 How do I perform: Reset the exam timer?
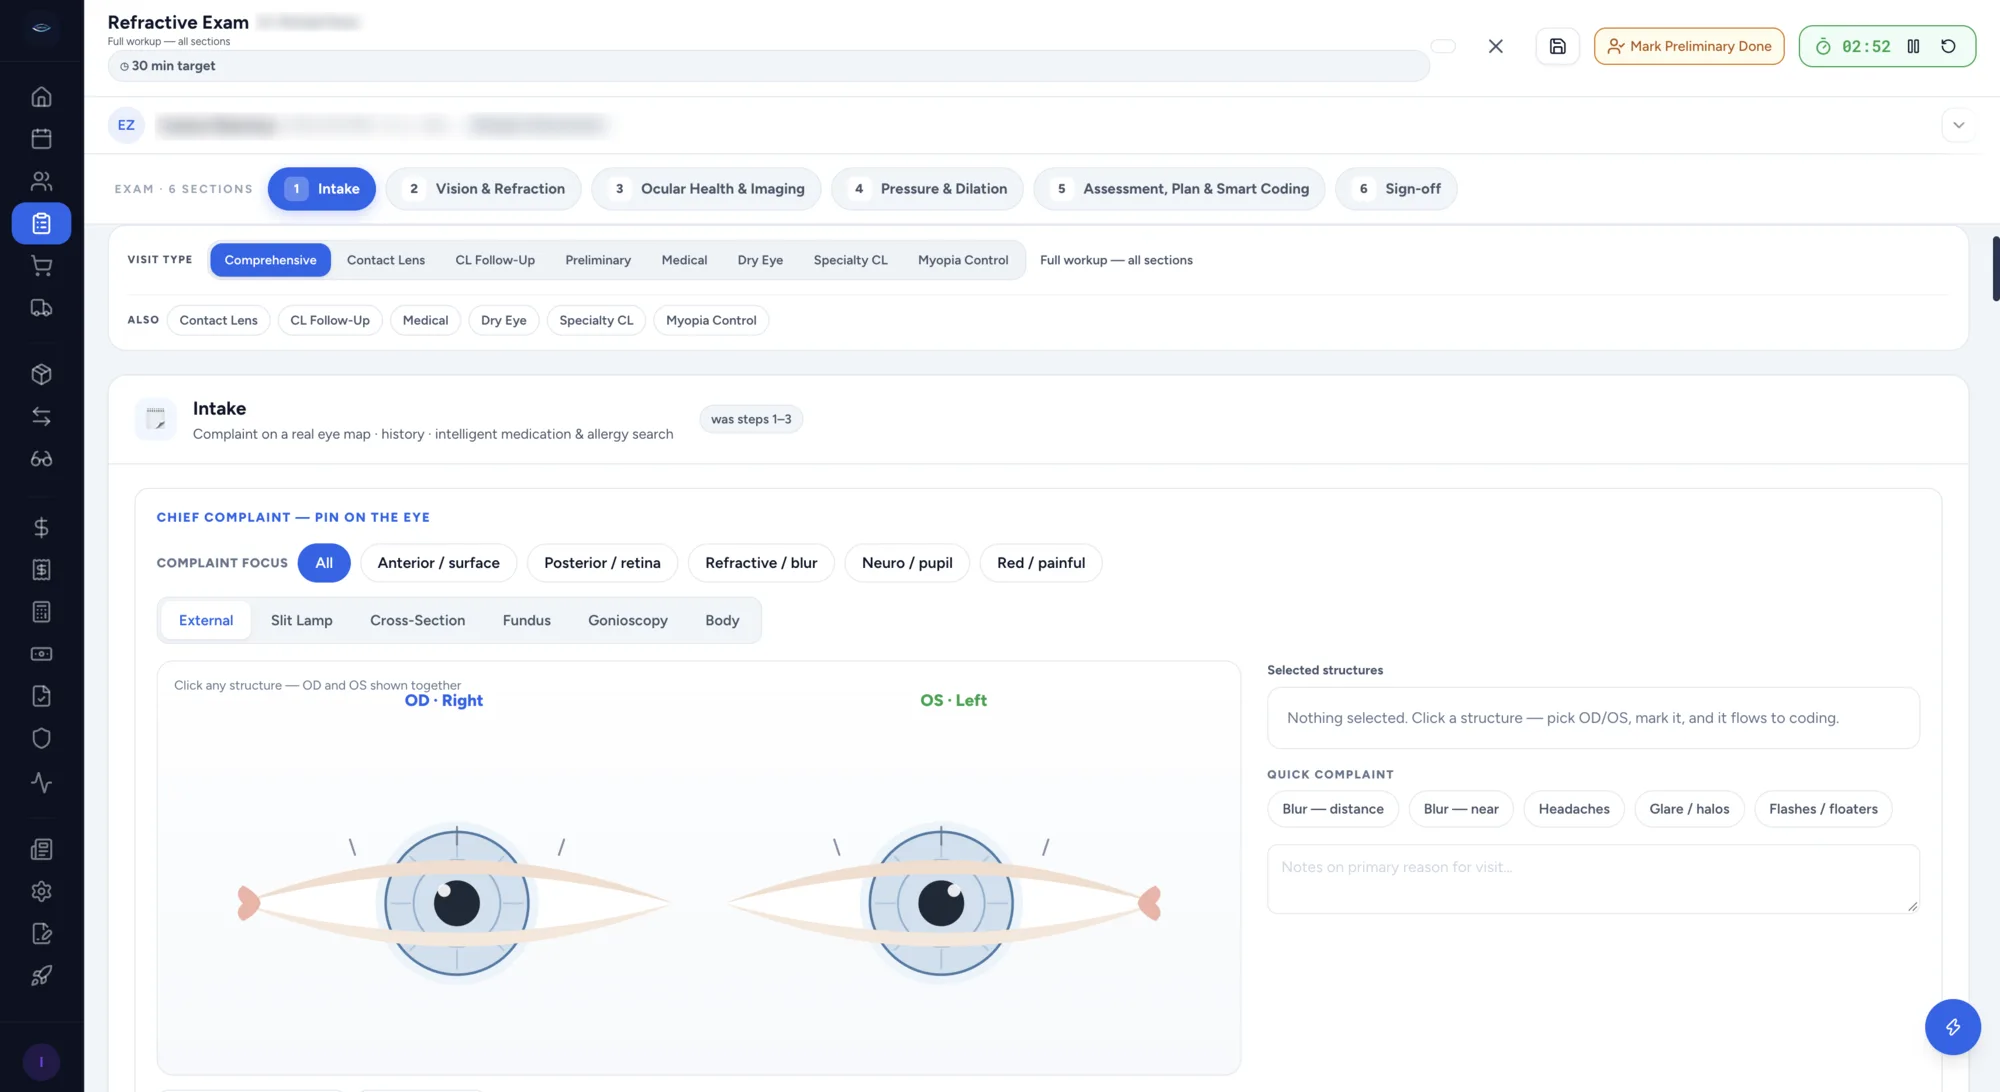pos(1948,46)
